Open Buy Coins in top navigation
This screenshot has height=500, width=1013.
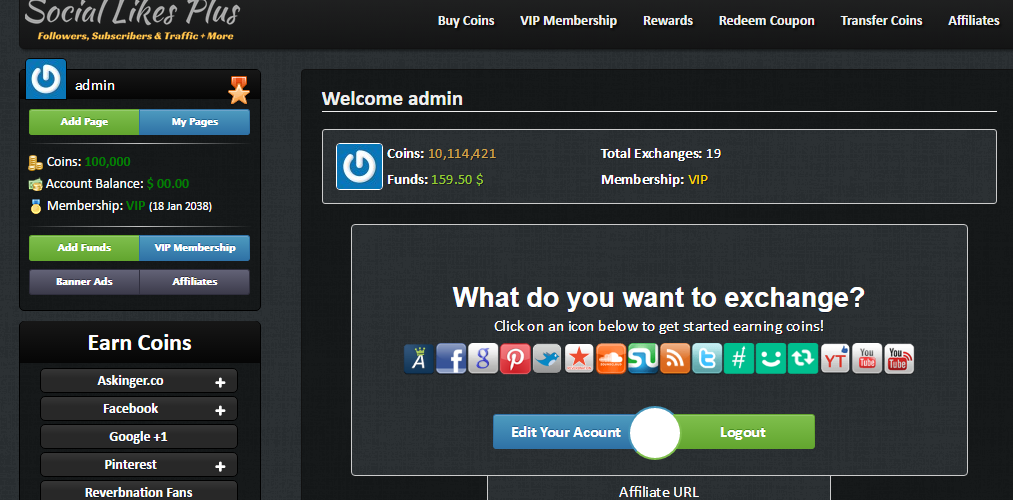coord(466,21)
